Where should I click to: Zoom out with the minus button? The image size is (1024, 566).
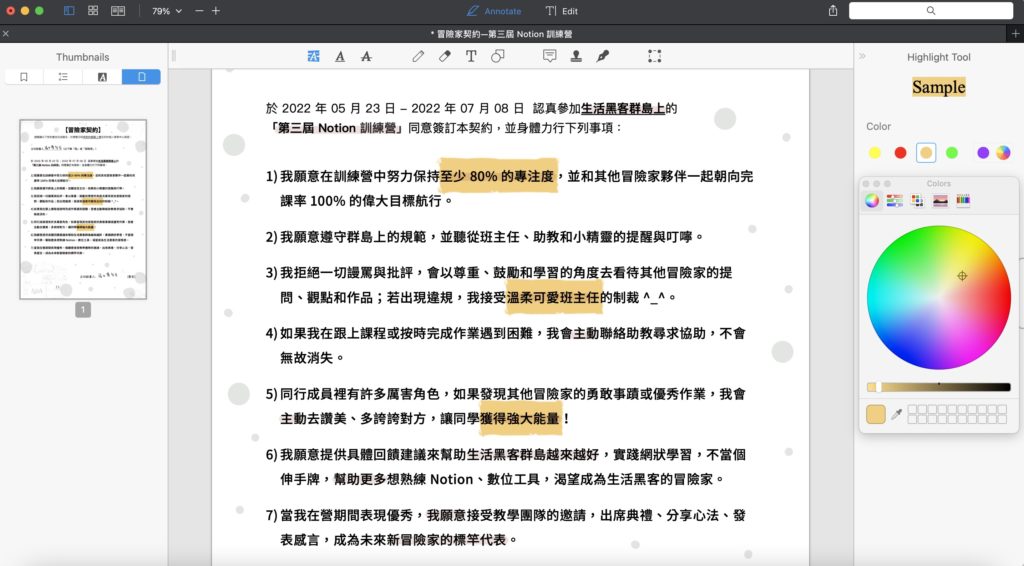(199, 11)
